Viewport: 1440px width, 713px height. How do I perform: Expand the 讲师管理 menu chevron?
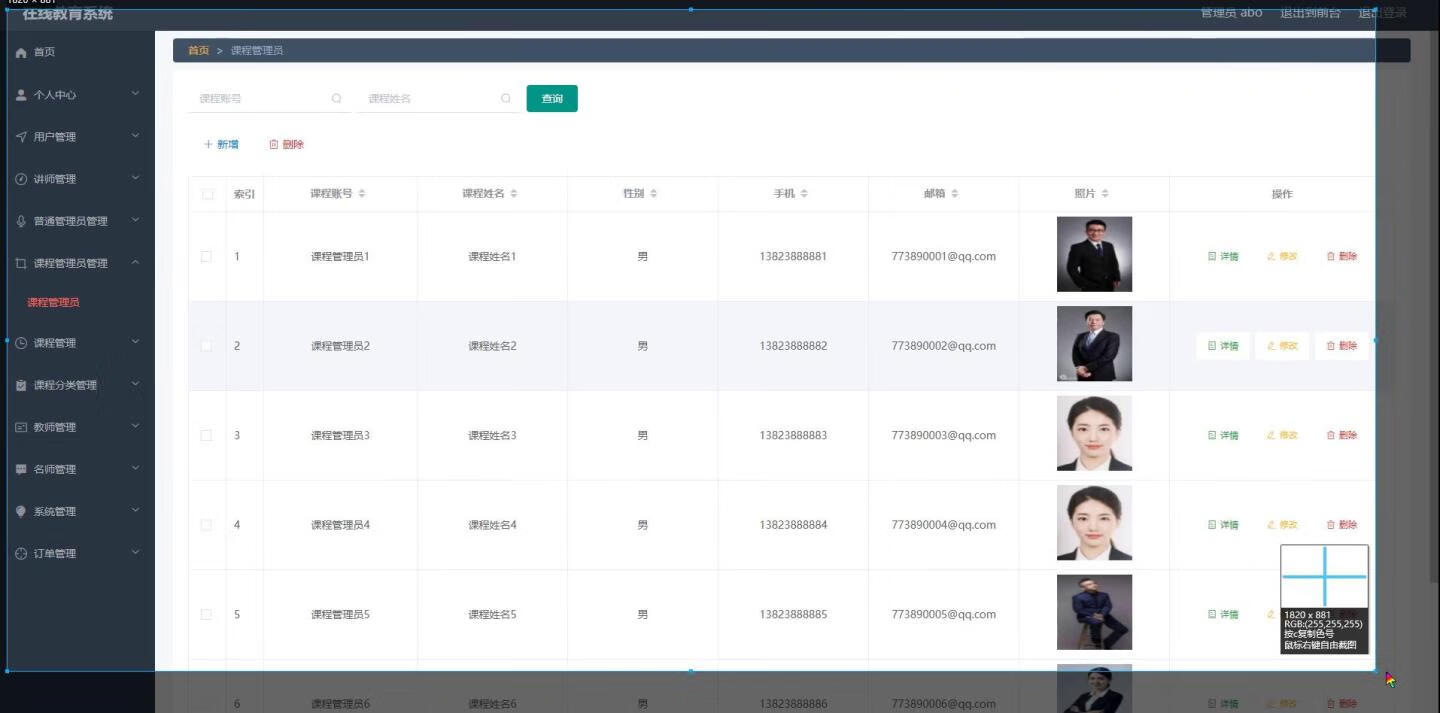136,178
